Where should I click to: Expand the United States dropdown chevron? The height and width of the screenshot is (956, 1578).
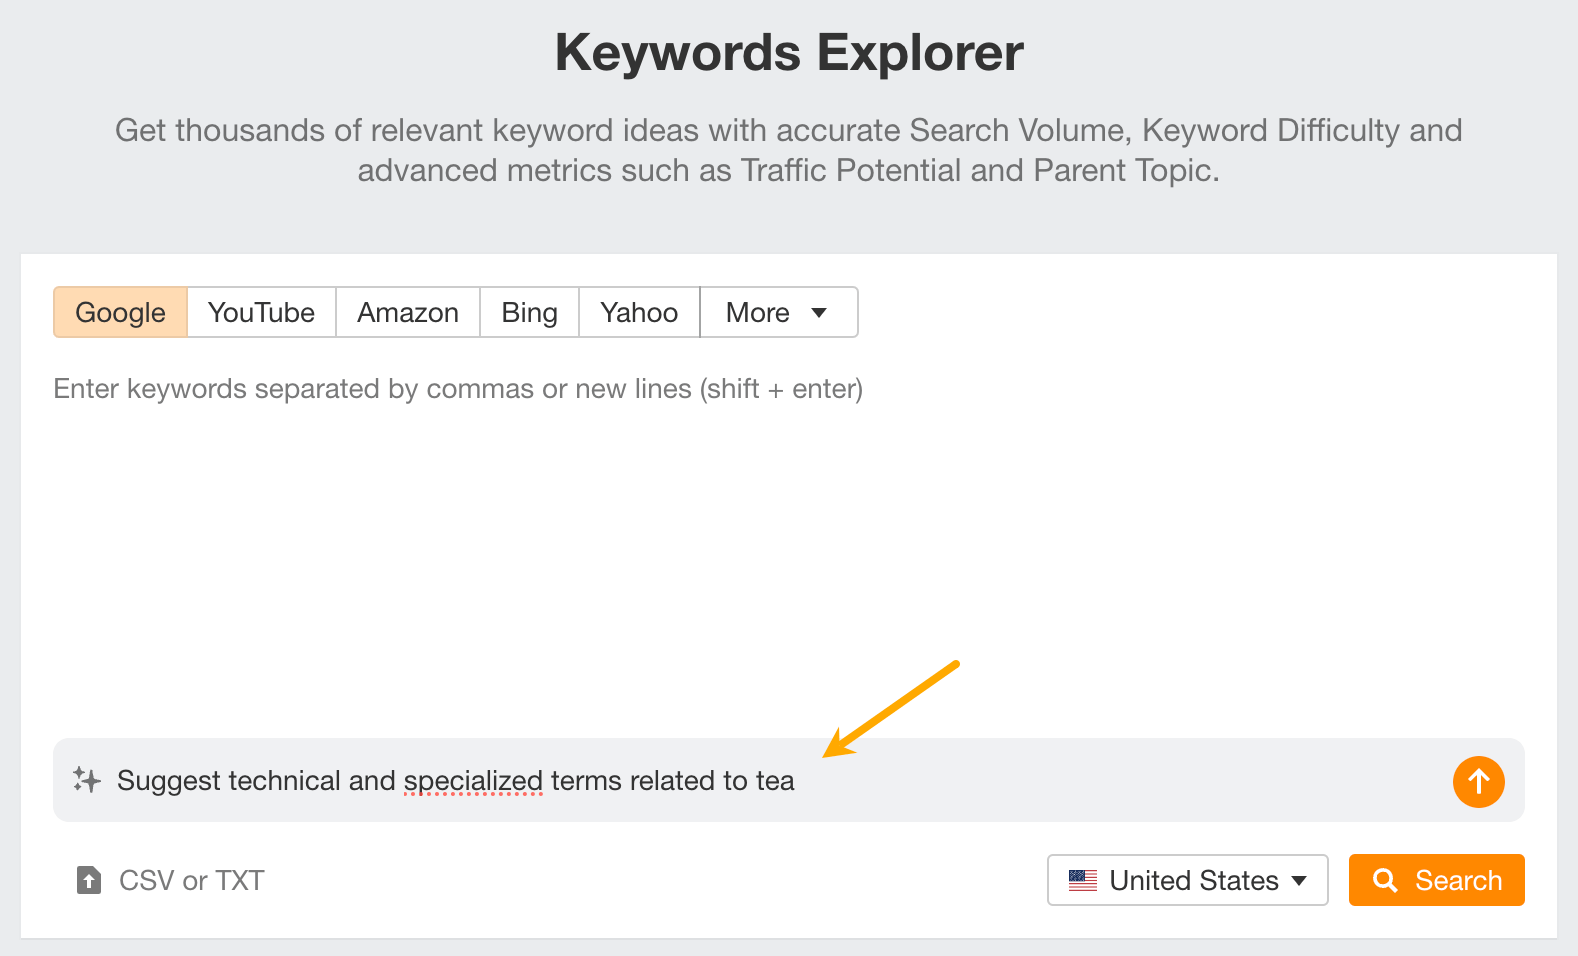1299,881
